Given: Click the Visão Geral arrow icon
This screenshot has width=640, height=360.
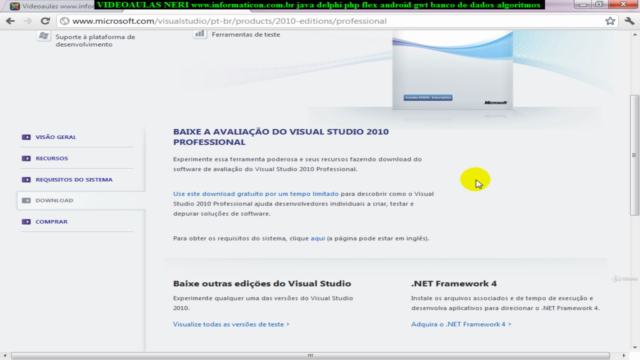Looking at the screenshot, I should [26, 137].
